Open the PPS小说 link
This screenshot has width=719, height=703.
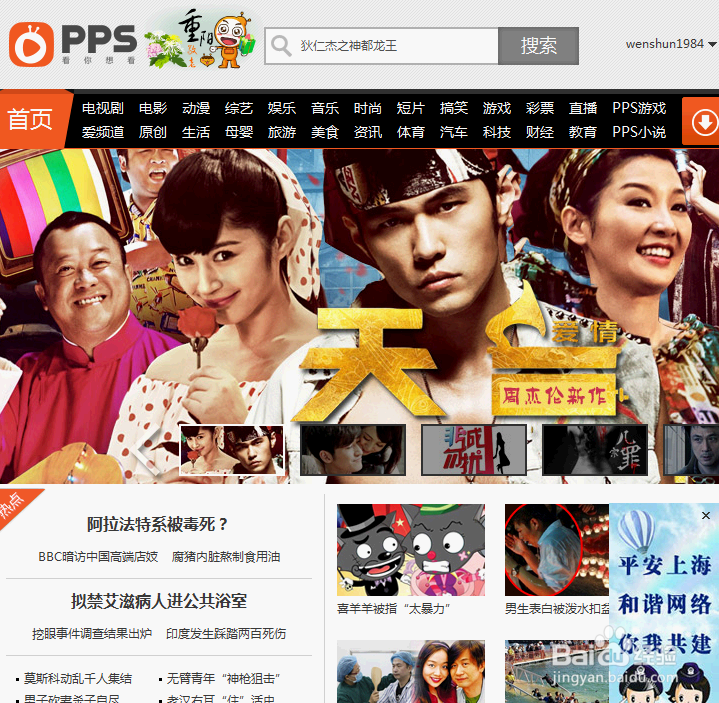pos(639,132)
